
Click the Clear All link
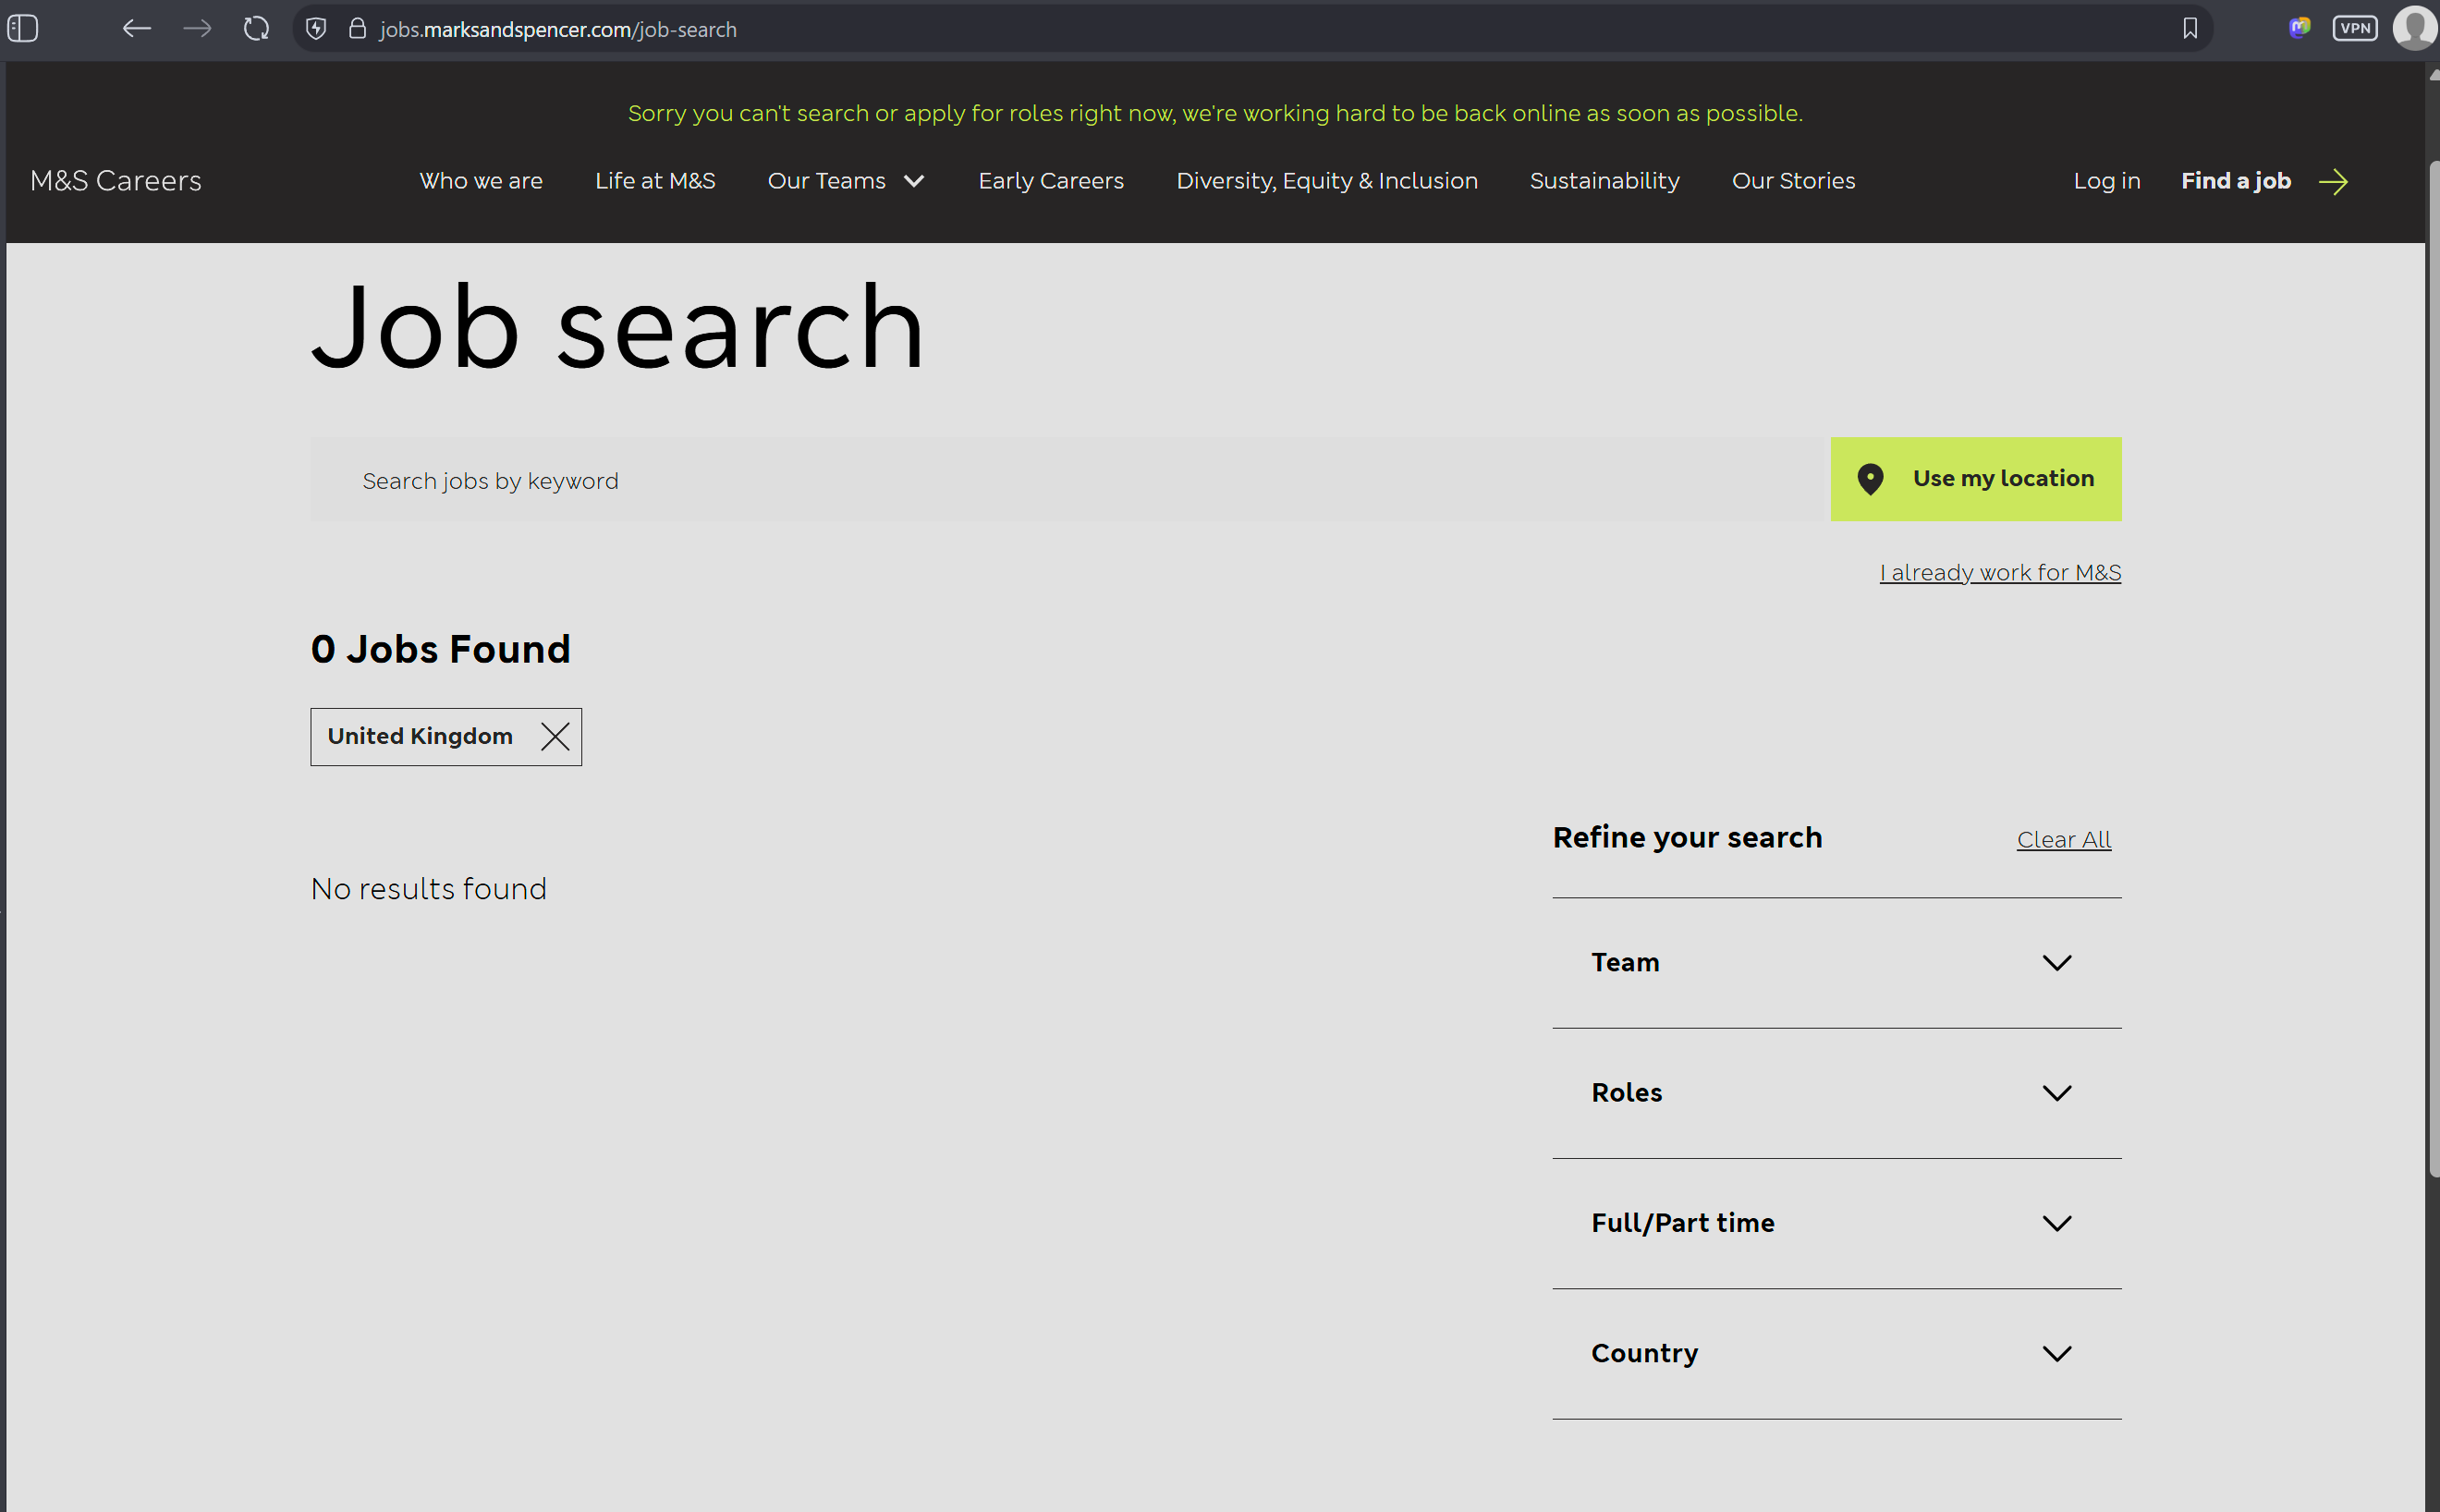(x=2063, y=840)
